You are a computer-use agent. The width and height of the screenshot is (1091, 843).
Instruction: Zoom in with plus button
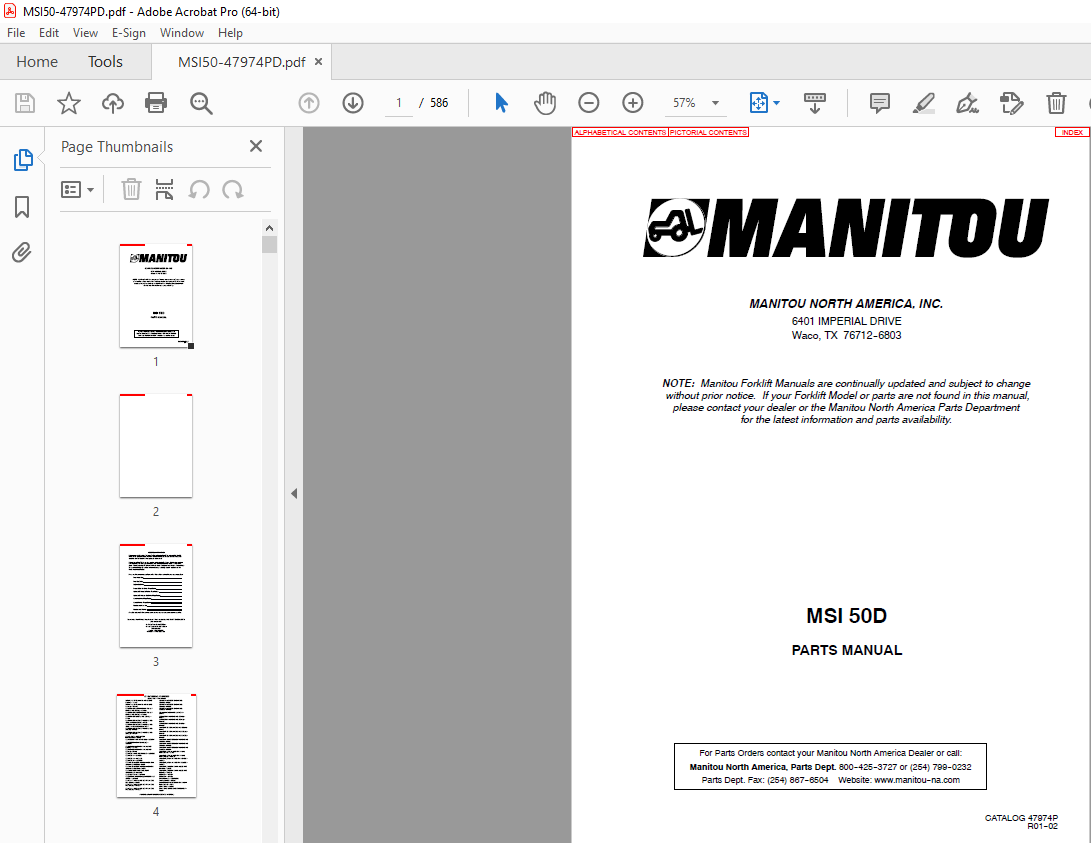coord(632,103)
